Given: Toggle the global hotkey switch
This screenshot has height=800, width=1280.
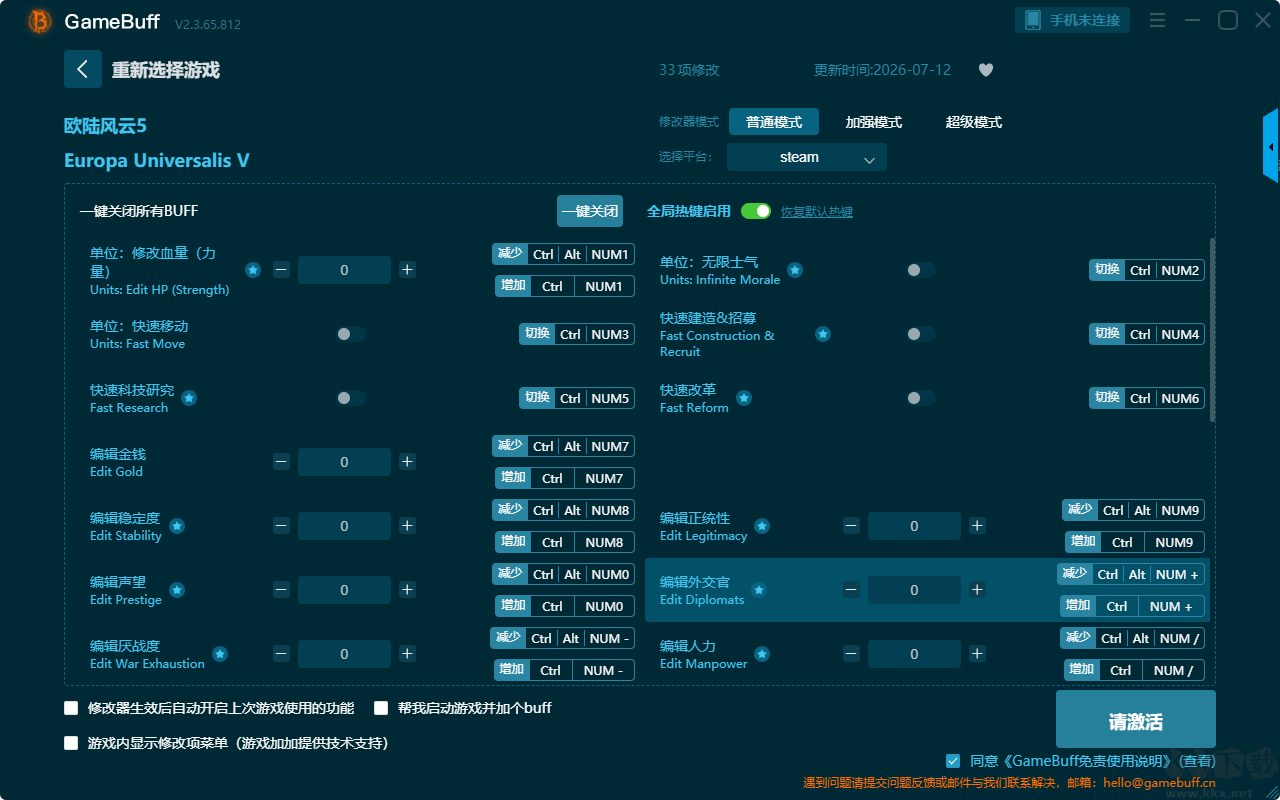Looking at the screenshot, I should 756,211.
